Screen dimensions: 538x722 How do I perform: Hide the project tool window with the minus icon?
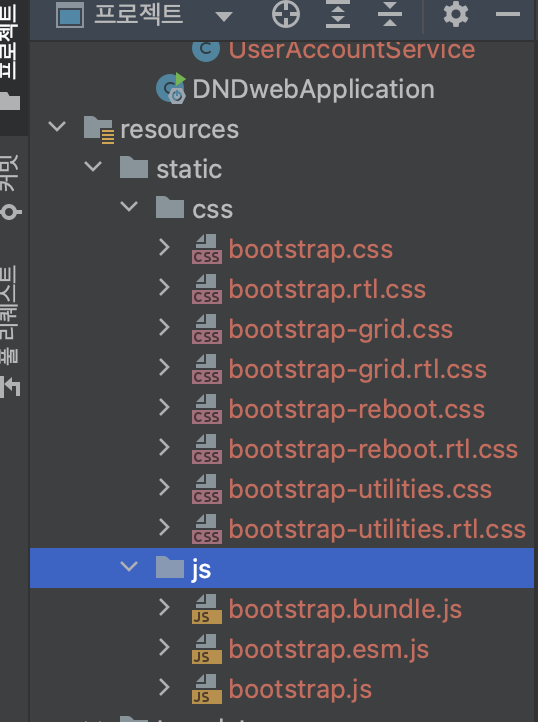tap(508, 14)
